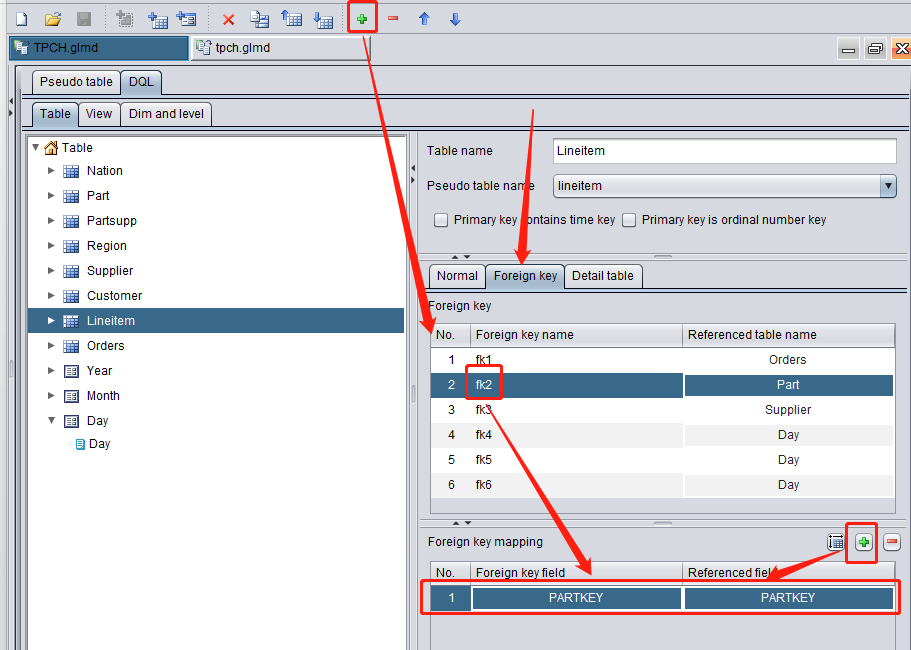The width and height of the screenshot is (911, 650).
Task: Click the blue move down arrow
Action: tap(455, 19)
